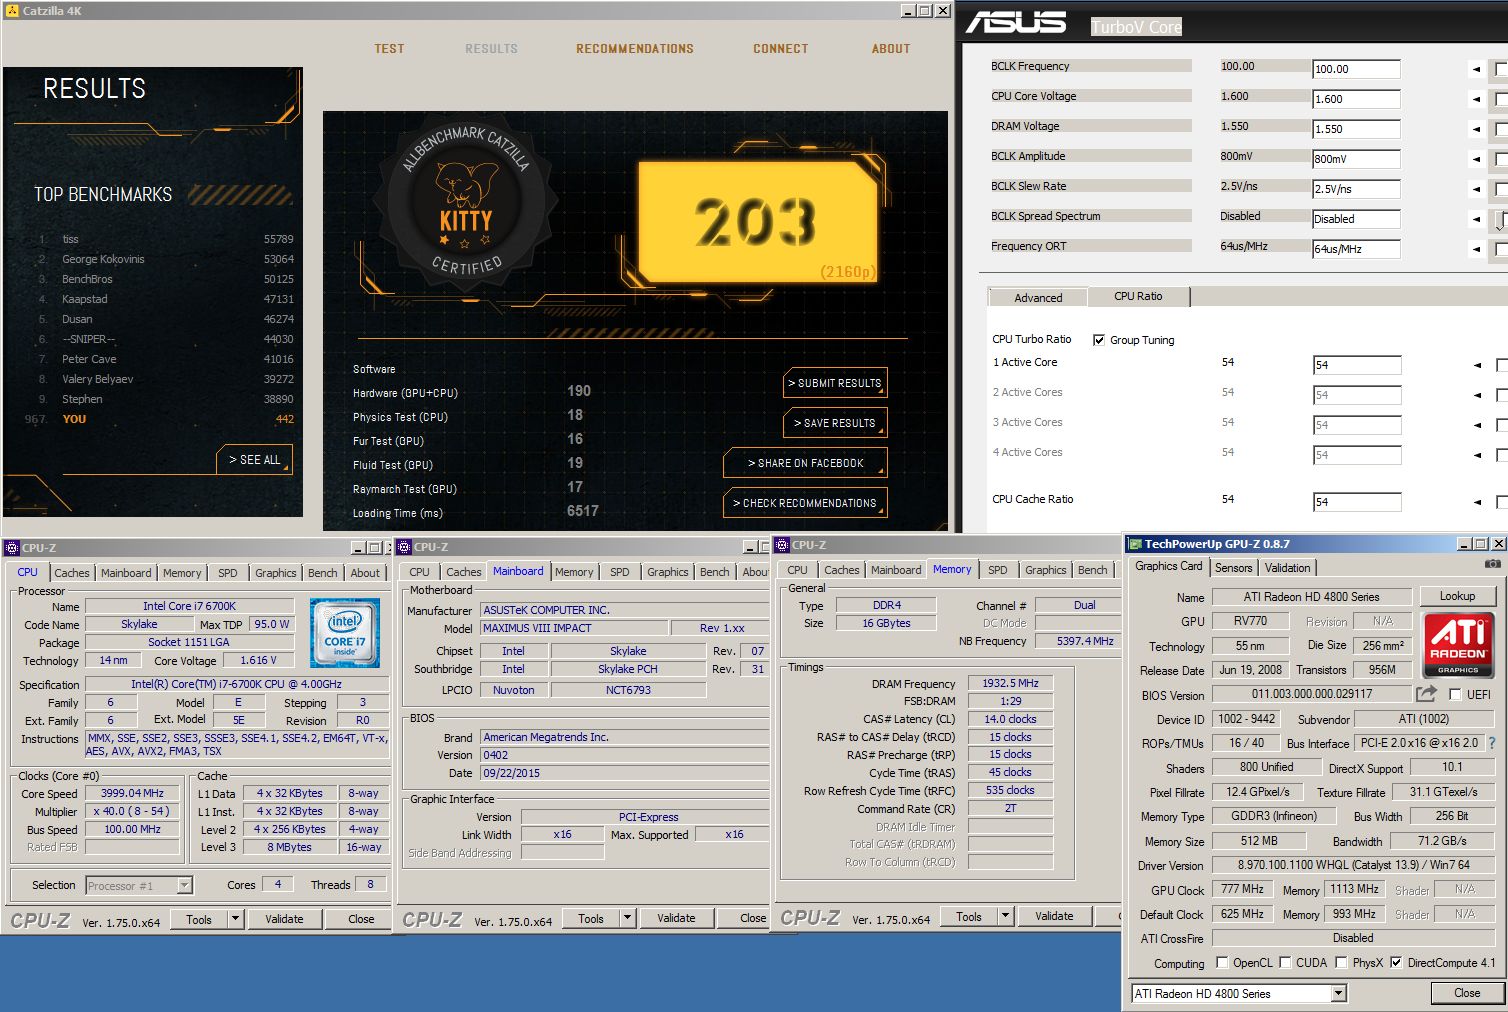Open the Processor #1 selection dropdown
The image size is (1508, 1012).
tap(184, 885)
